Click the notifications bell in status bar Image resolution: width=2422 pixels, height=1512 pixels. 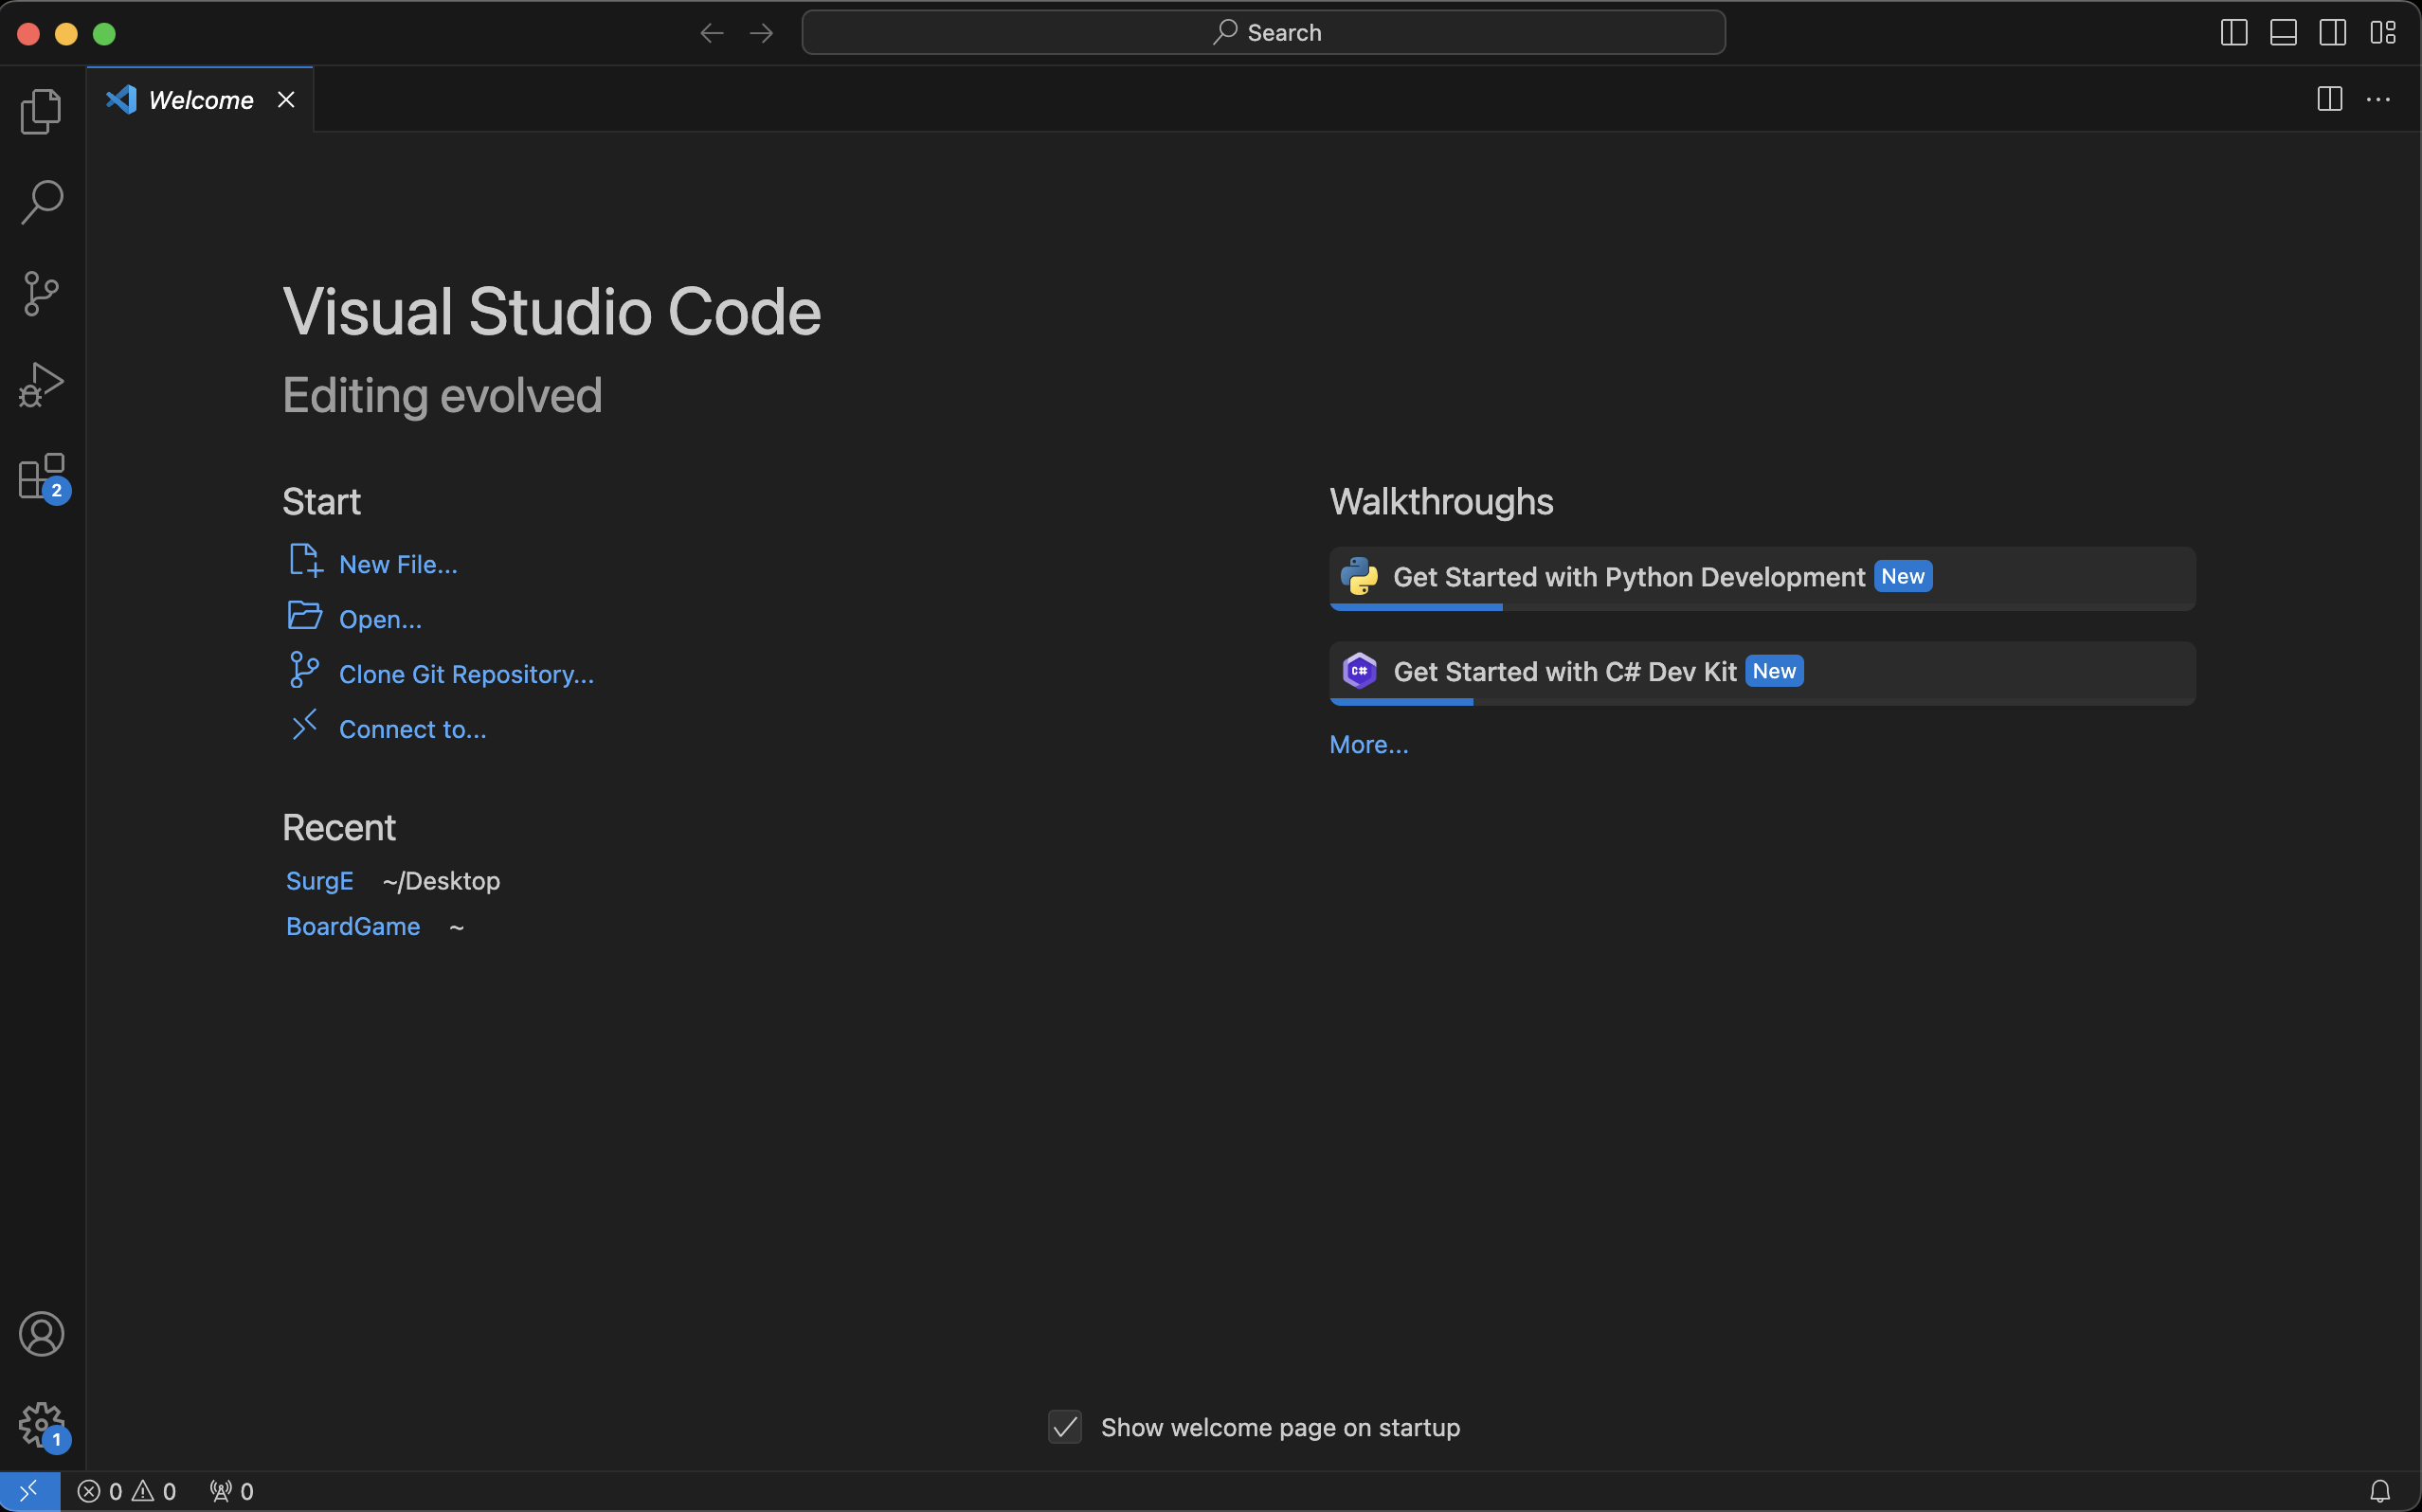2380,1491
